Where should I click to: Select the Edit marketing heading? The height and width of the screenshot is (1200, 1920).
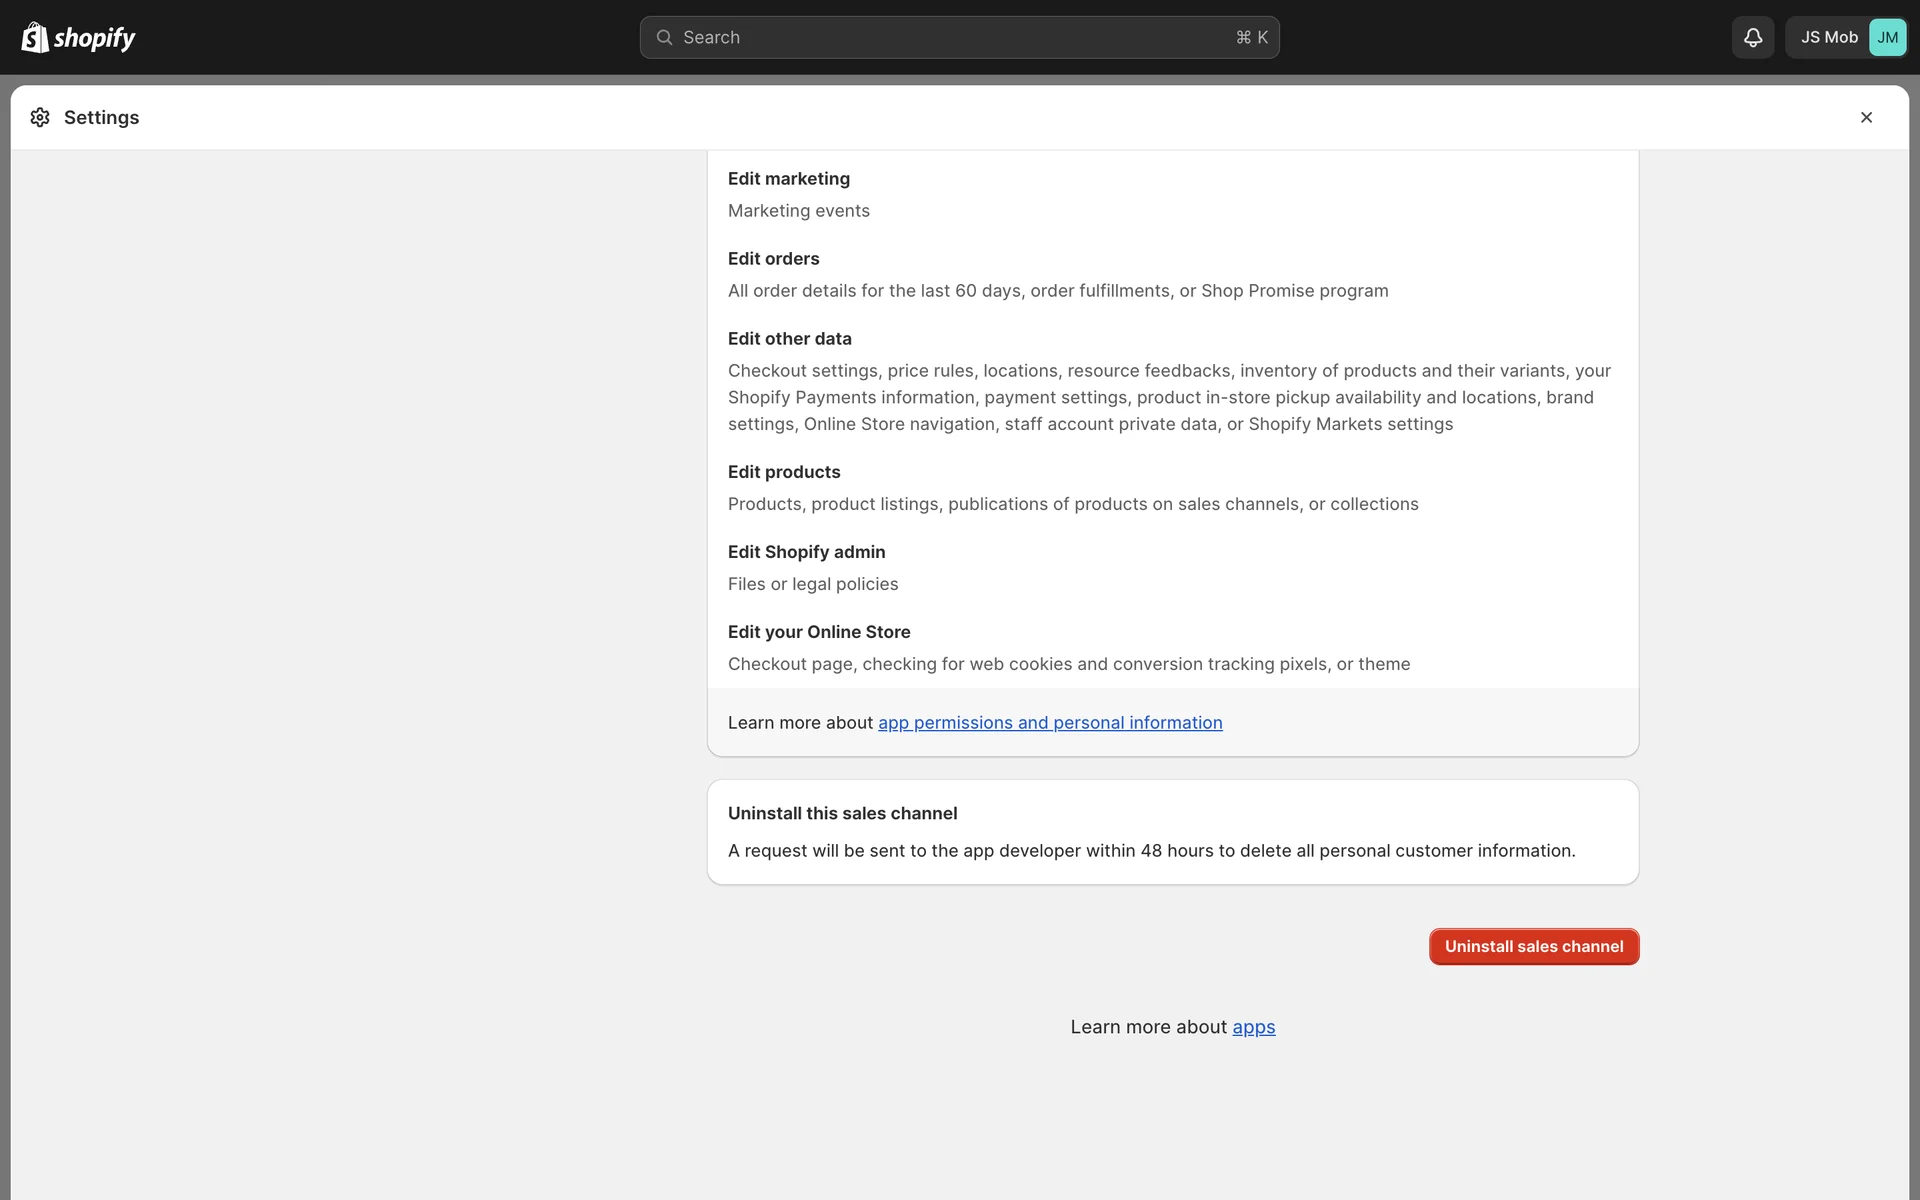coord(788,178)
